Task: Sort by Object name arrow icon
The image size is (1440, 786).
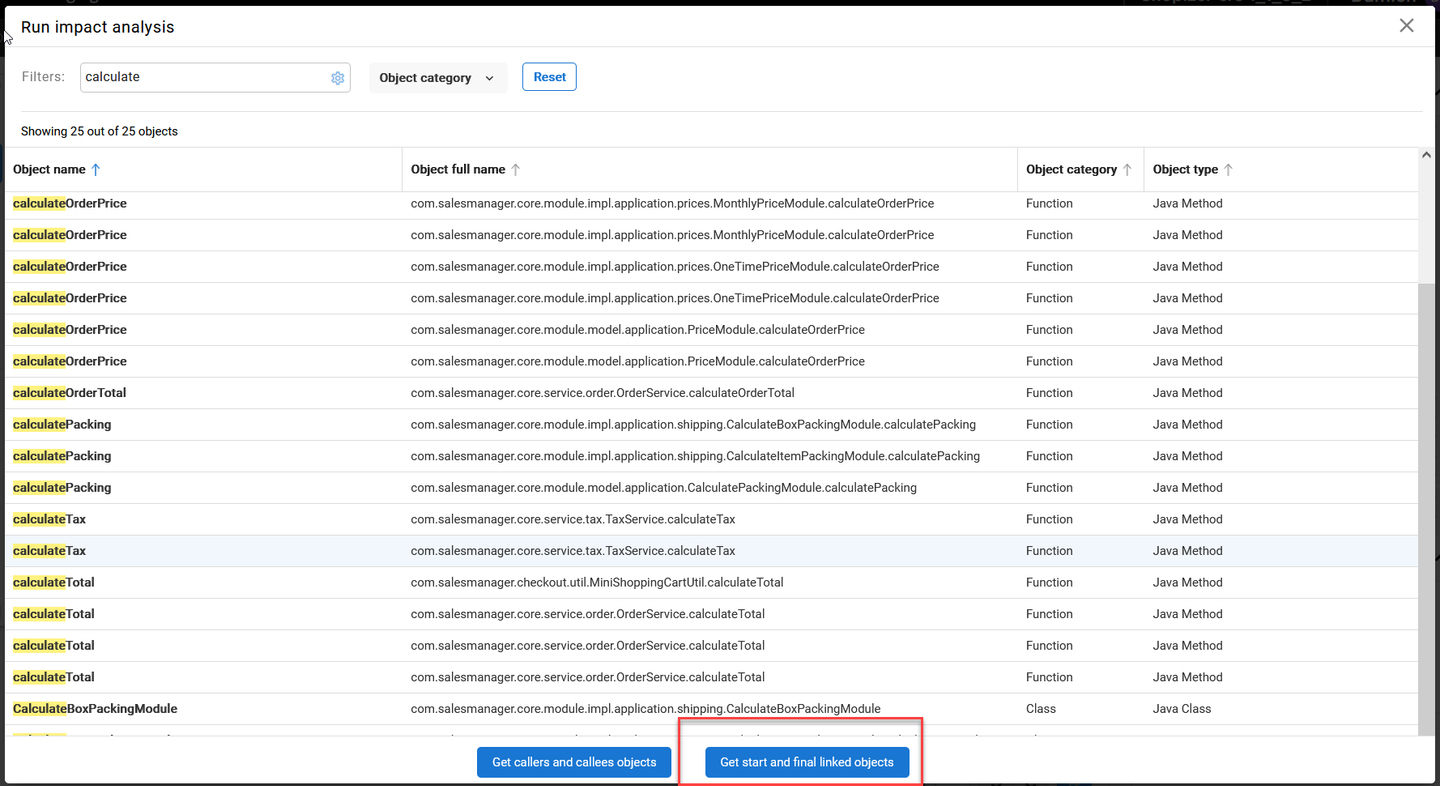Action: click(x=96, y=170)
